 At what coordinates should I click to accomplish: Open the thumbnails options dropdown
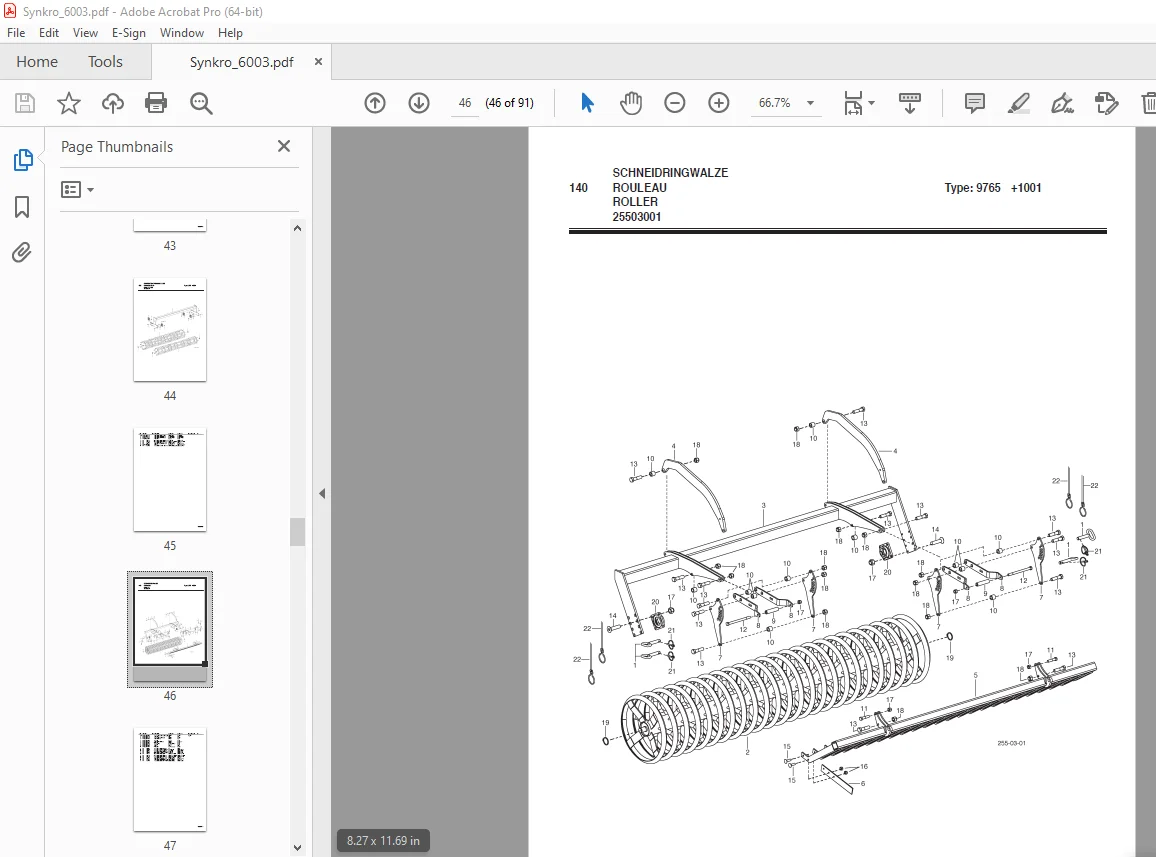click(x=77, y=190)
